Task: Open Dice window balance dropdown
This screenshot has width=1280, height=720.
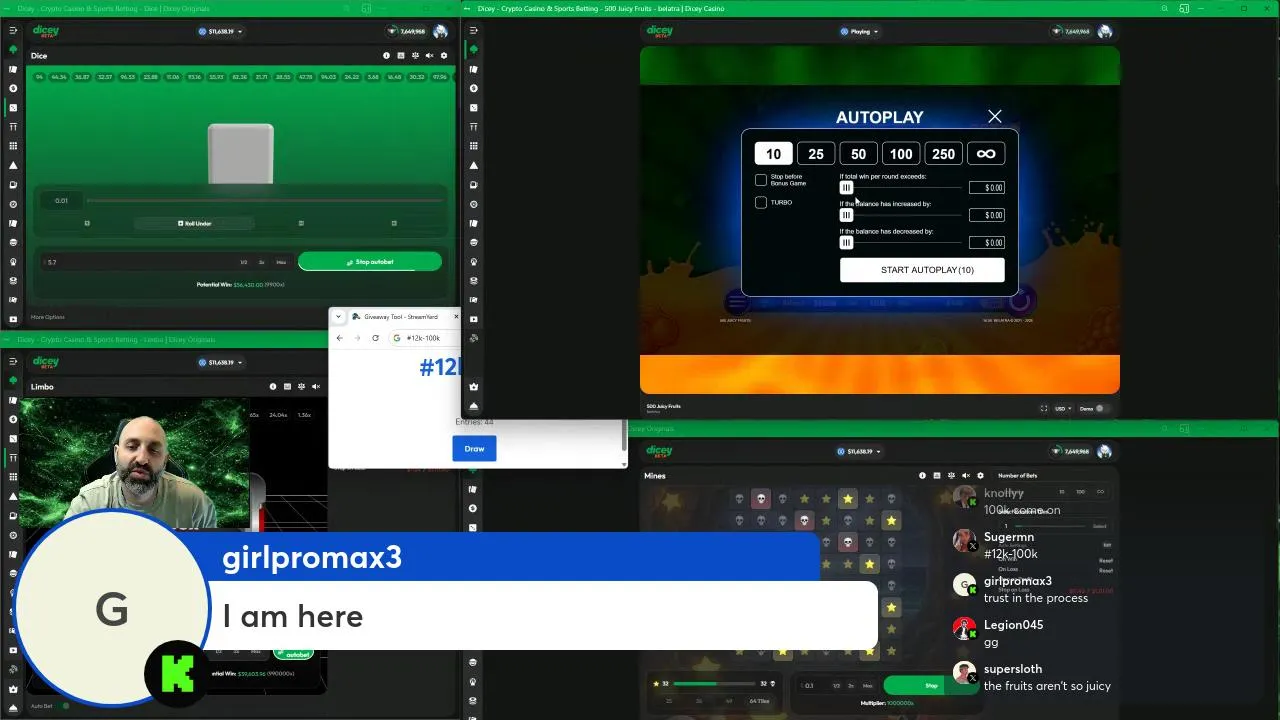Action: [x=220, y=32]
